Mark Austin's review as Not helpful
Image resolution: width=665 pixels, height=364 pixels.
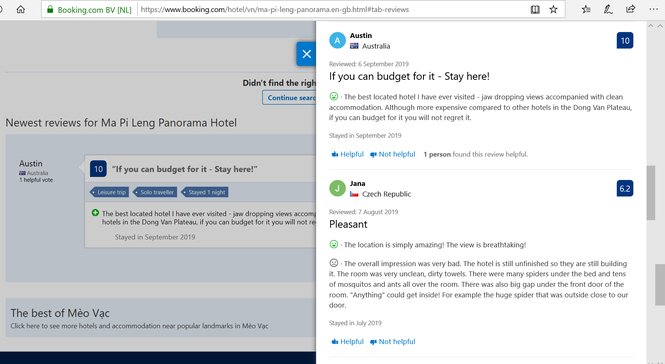point(393,154)
